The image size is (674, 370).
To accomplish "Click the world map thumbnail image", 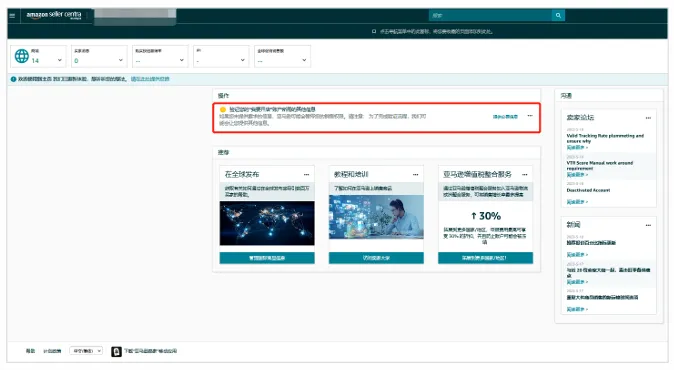I will (267, 223).
